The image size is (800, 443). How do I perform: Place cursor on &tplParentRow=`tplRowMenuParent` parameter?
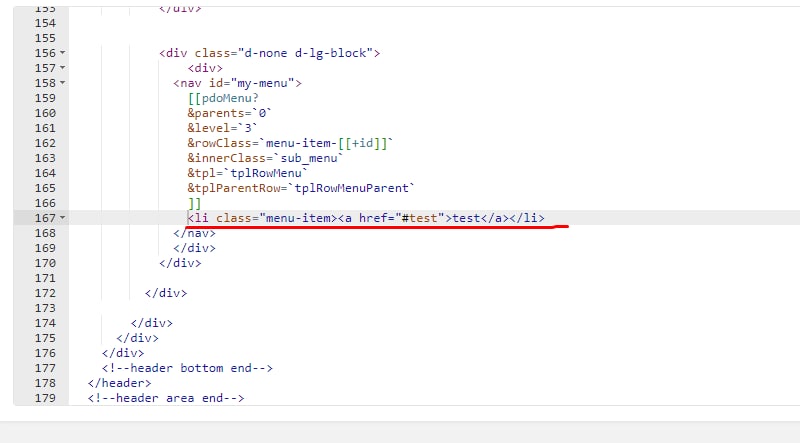click(x=301, y=188)
